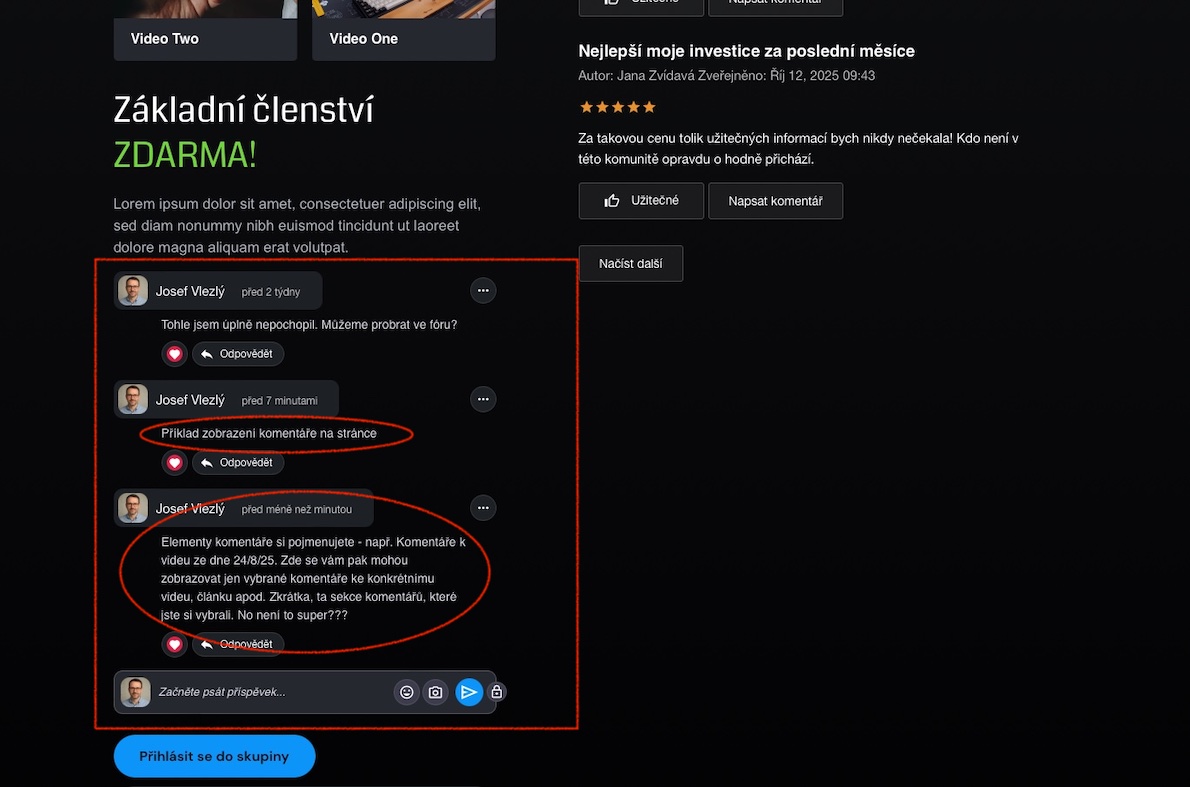Open options menu for 7-minutes-old comment
The image size is (1190, 787).
pyautogui.click(x=483, y=399)
